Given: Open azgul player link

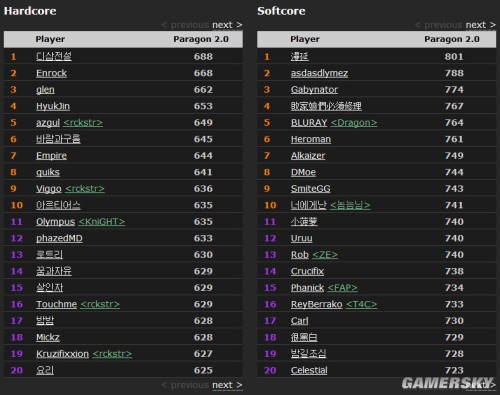Looking at the screenshot, I should point(48,123).
